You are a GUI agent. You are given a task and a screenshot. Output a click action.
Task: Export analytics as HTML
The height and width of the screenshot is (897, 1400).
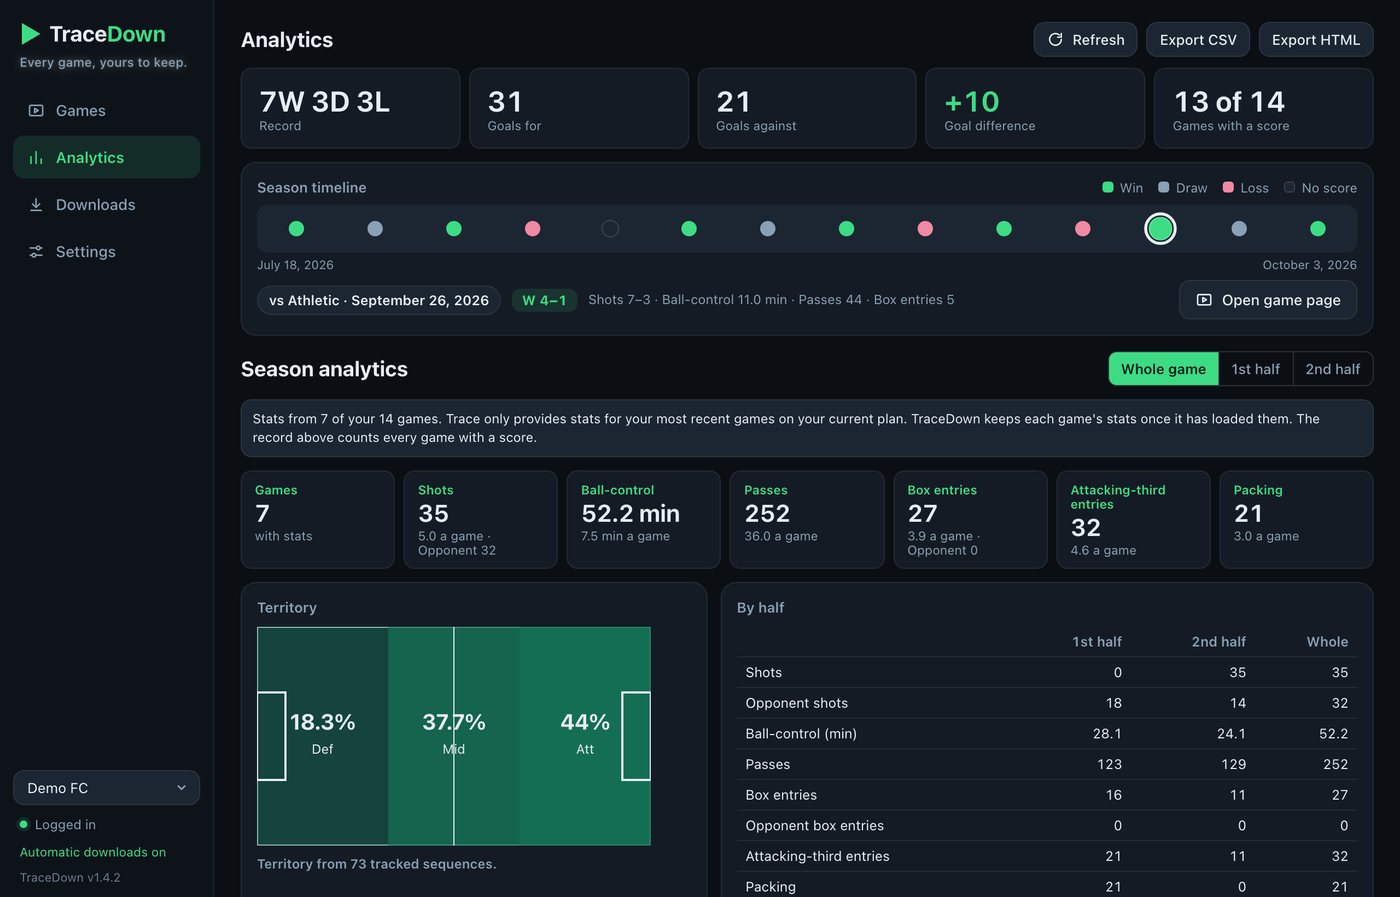(1316, 40)
